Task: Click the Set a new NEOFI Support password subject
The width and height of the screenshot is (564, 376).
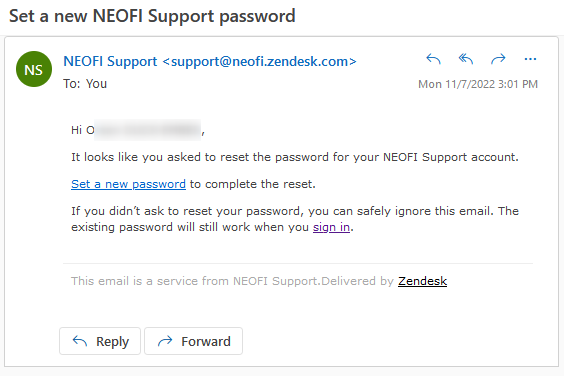Action: pyautogui.click(x=152, y=16)
